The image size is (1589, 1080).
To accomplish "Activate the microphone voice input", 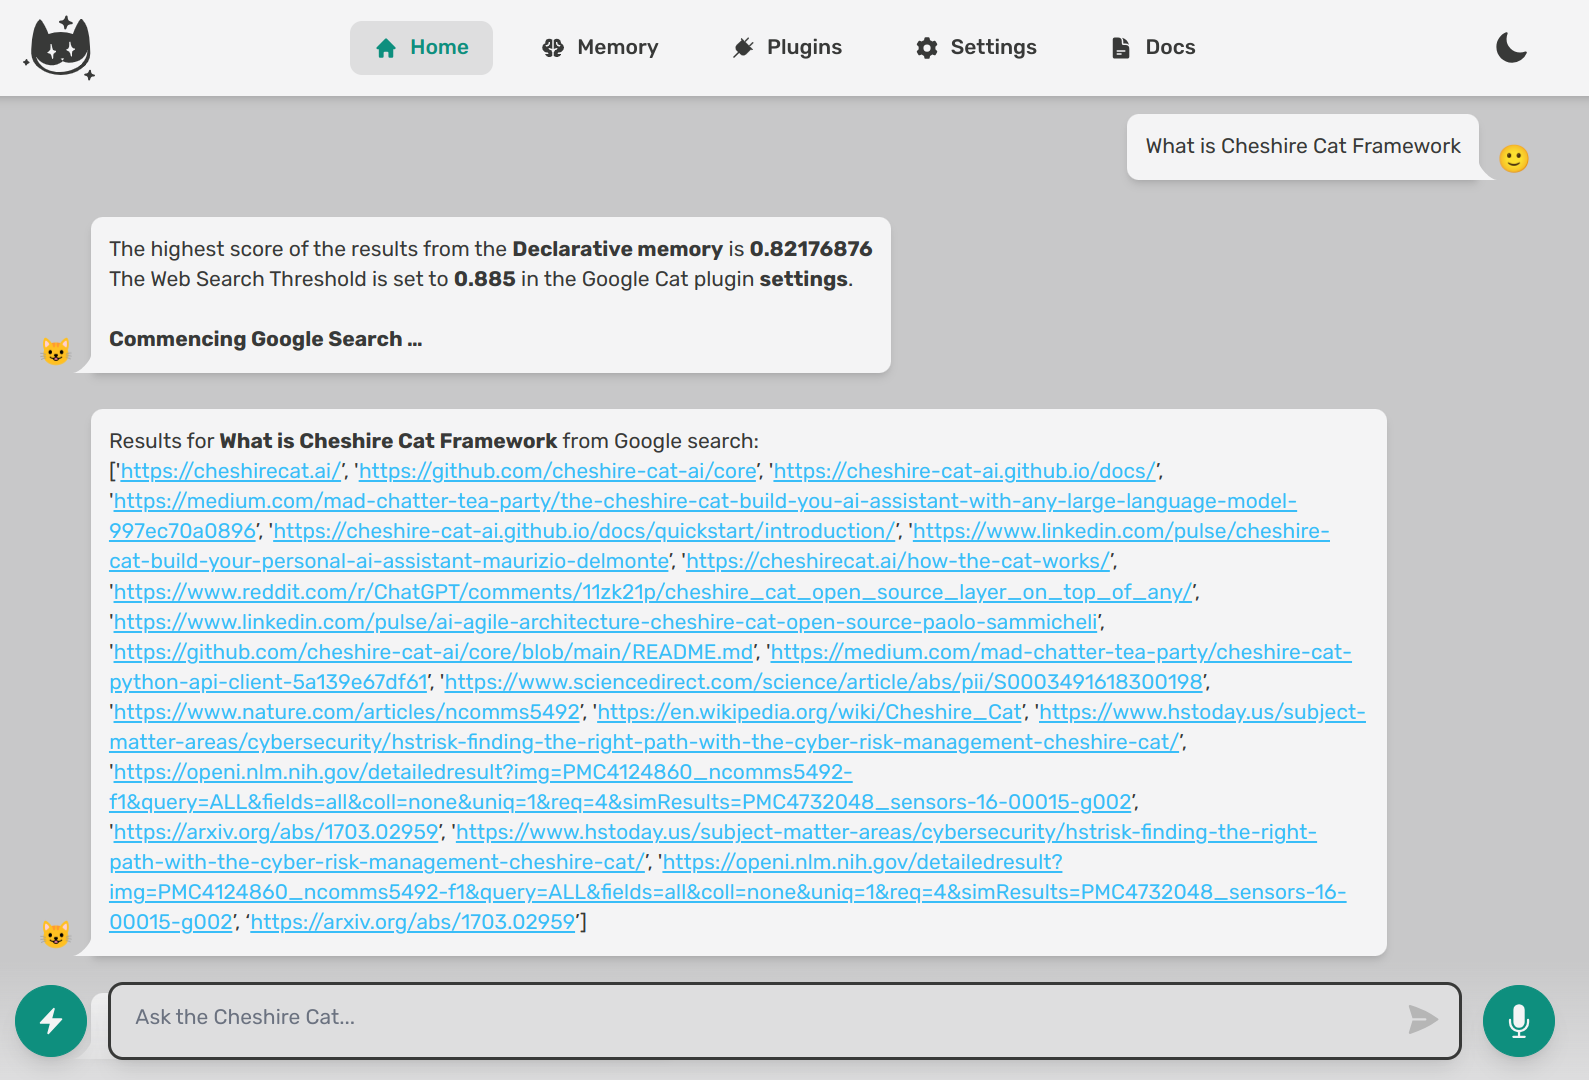I will [x=1519, y=1021].
